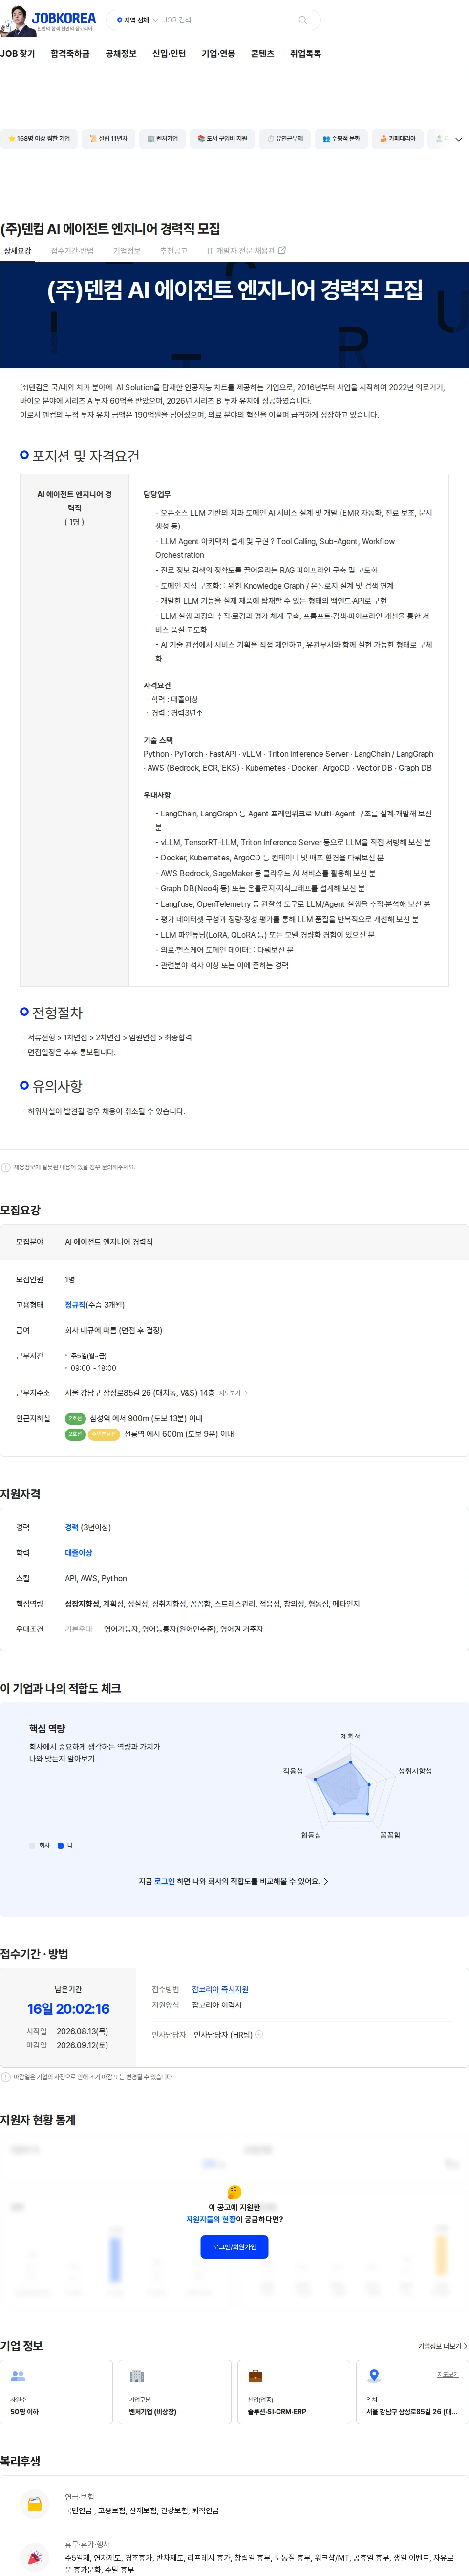Image resolution: width=469 pixels, height=2576 pixels.
Task: Select the 접수기간·방법 tab
Action: [x=72, y=251]
